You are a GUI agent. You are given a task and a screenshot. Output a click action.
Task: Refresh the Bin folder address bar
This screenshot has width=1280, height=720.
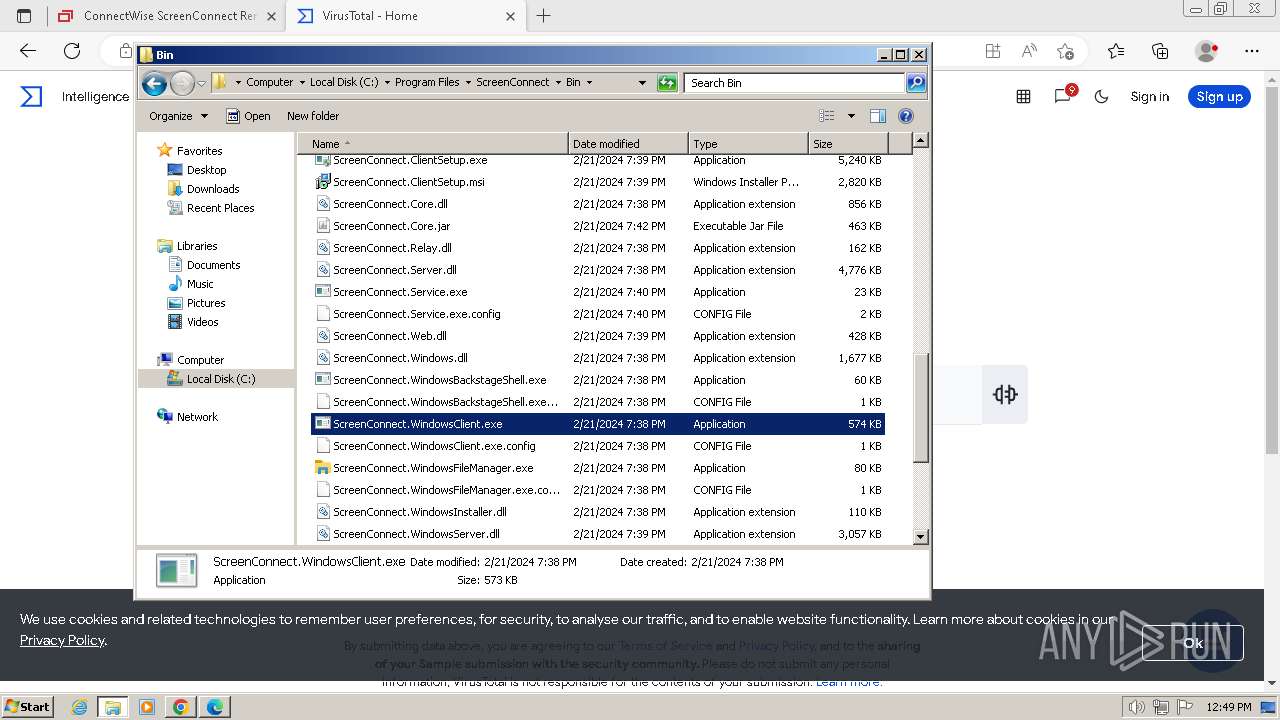coord(667,83)
